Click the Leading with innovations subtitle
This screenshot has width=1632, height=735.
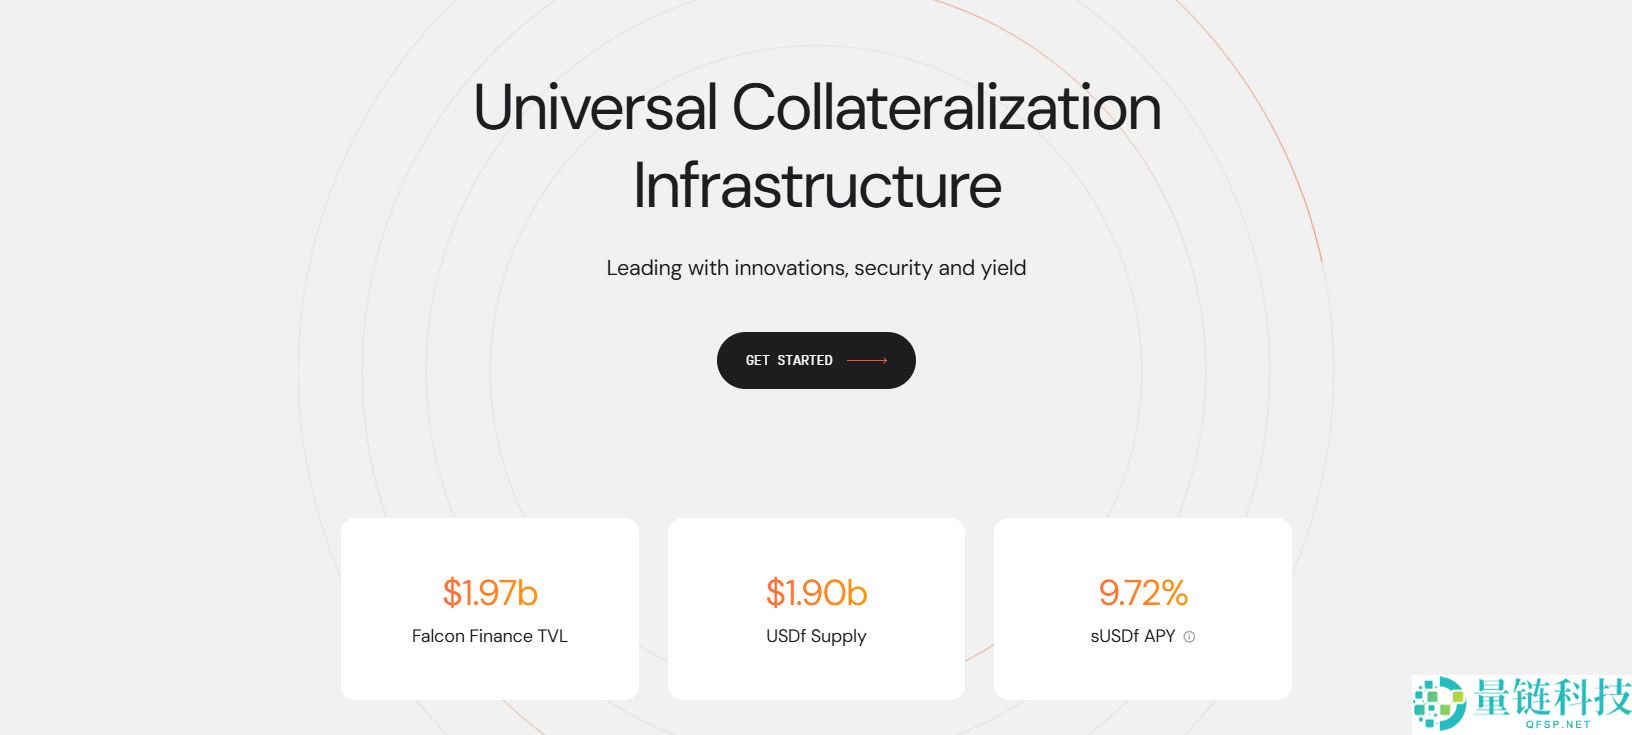pos(816,268)
